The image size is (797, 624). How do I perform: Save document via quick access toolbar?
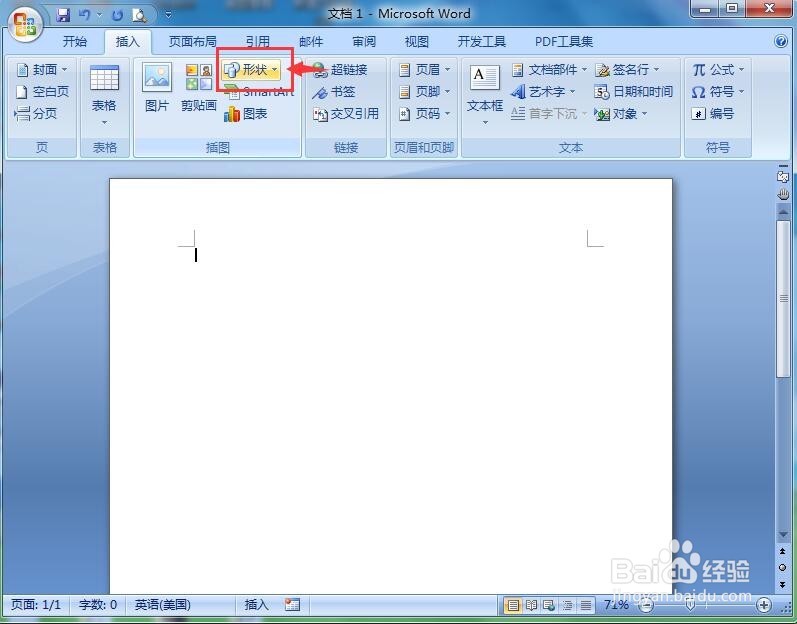(63, 15)
